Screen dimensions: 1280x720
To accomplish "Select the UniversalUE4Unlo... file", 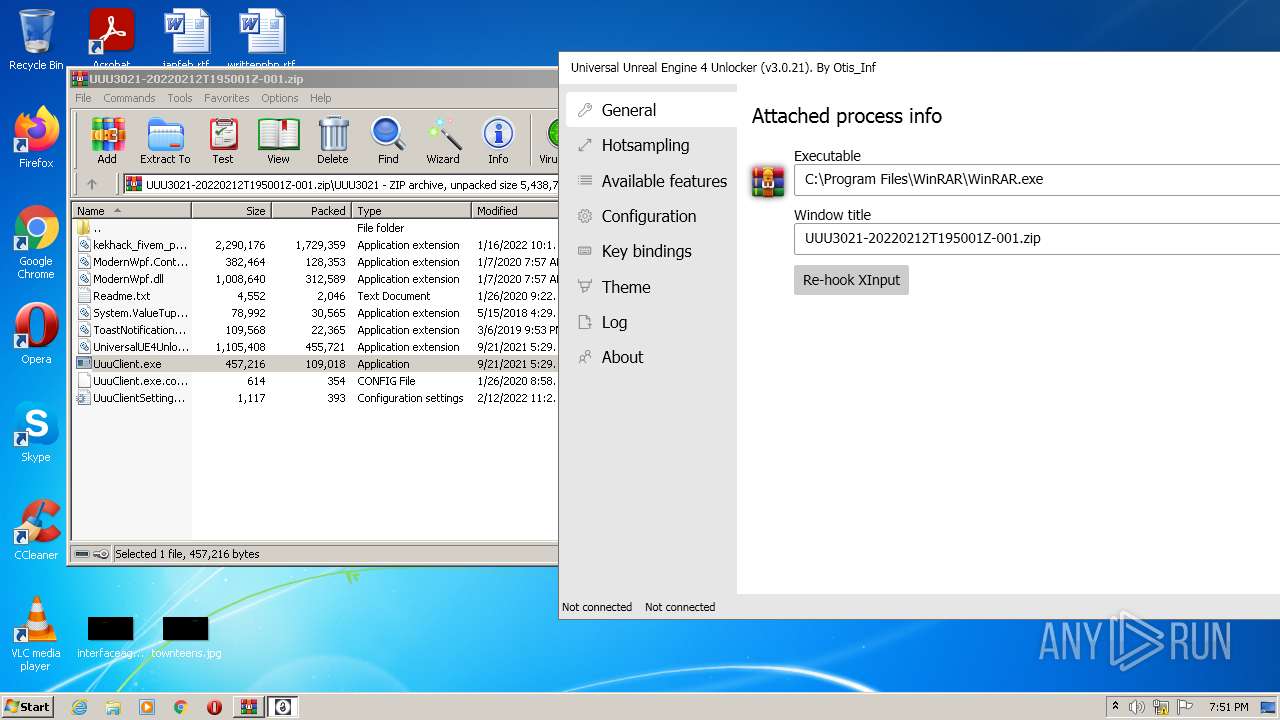I will click(x=315, y=347).
